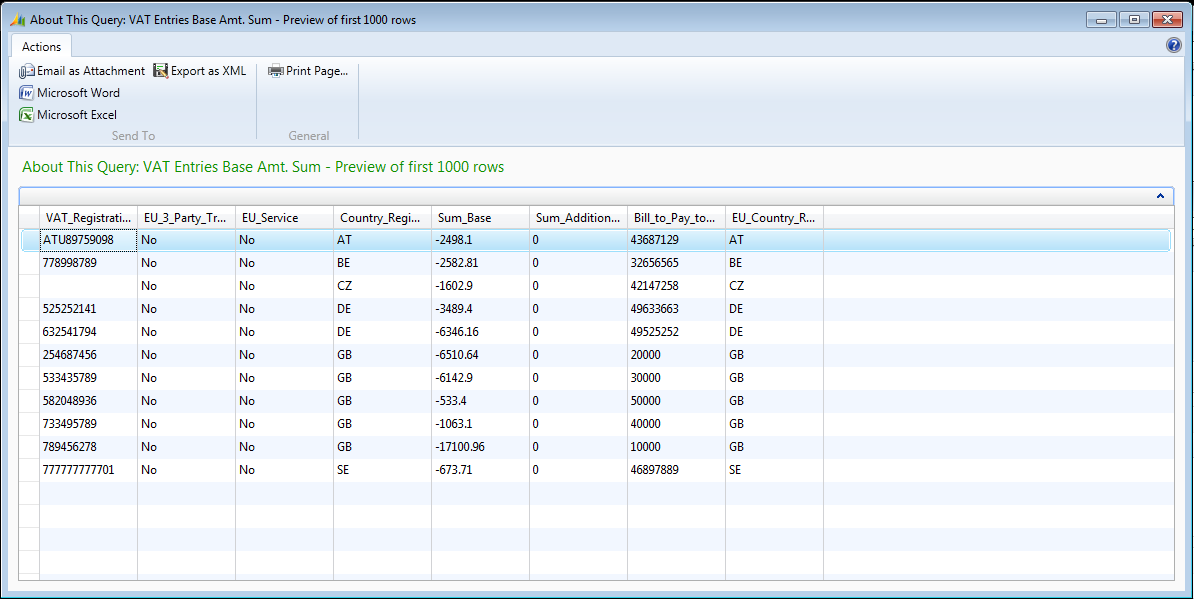This screenshot has height=599, width=1194.
Task: Send the data to Microsoft Excel
Action: (68, 115)
